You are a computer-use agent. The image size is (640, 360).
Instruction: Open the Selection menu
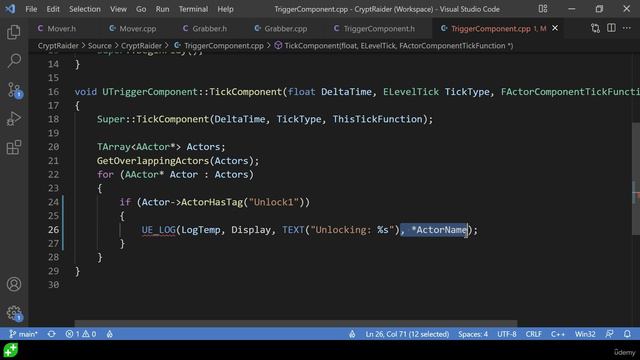click(x=84, y=9)
